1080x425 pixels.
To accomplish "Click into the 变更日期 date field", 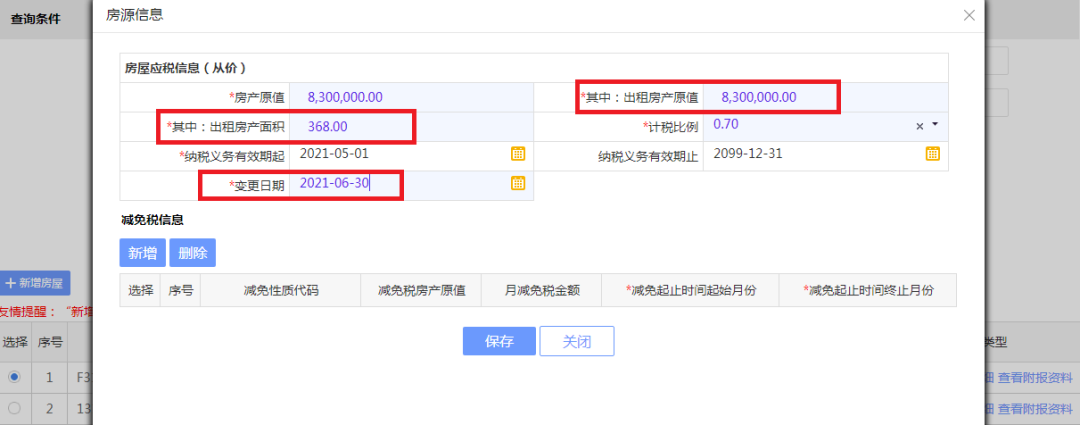I will pyautogui.click(x=399, y=183).
